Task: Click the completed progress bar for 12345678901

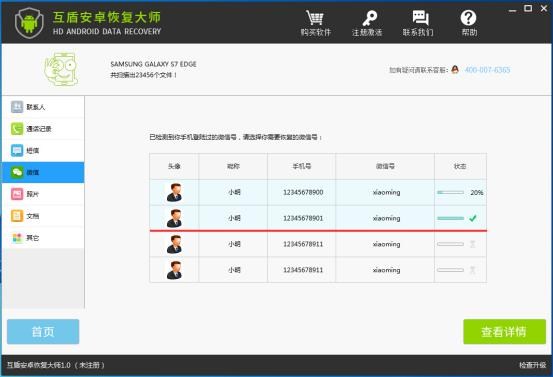Action: coord(450,218)
